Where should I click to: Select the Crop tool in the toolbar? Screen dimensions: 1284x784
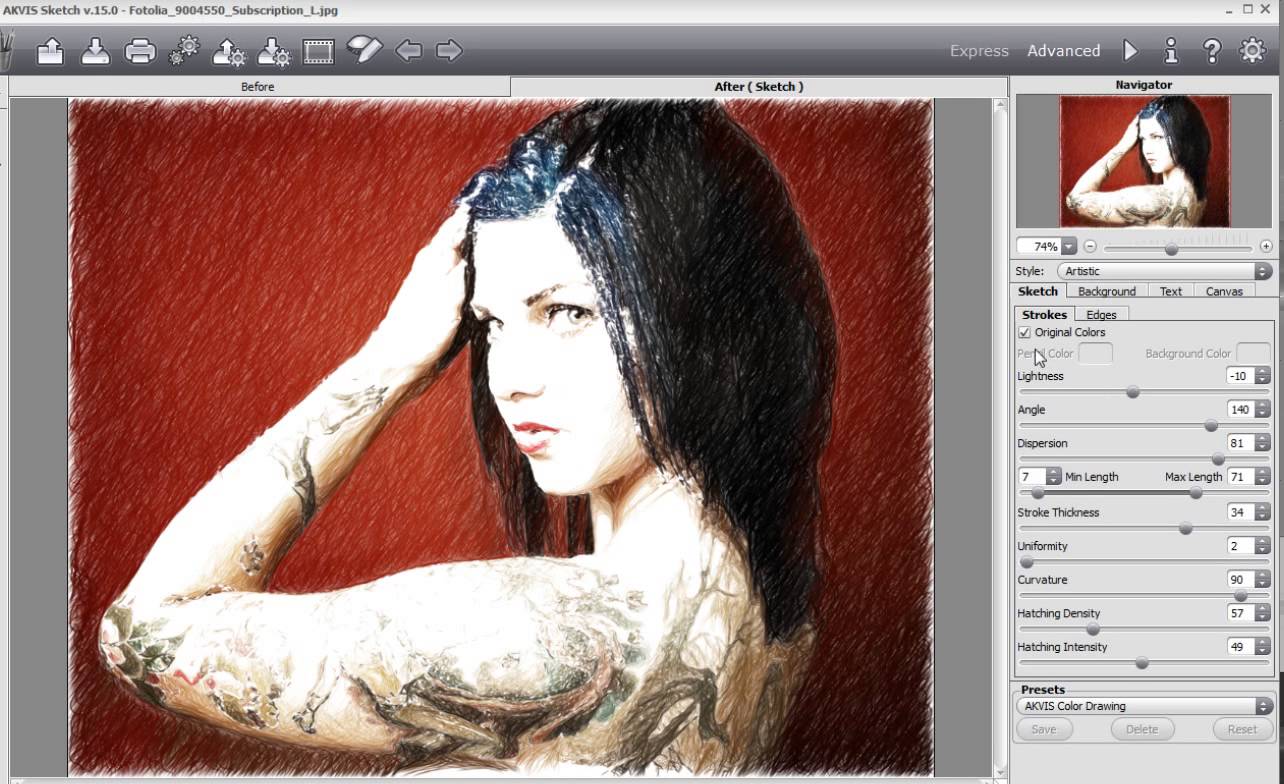coord(317,50)
